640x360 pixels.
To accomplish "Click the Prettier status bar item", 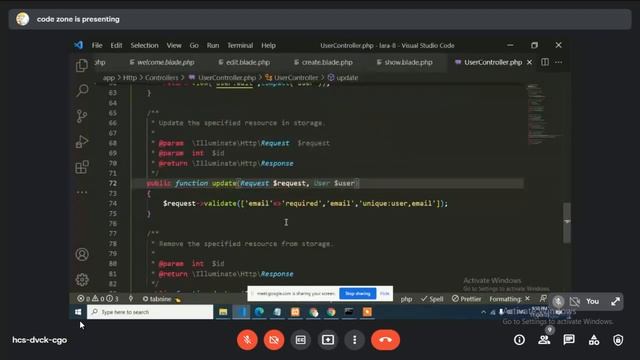I will point(467,299).
